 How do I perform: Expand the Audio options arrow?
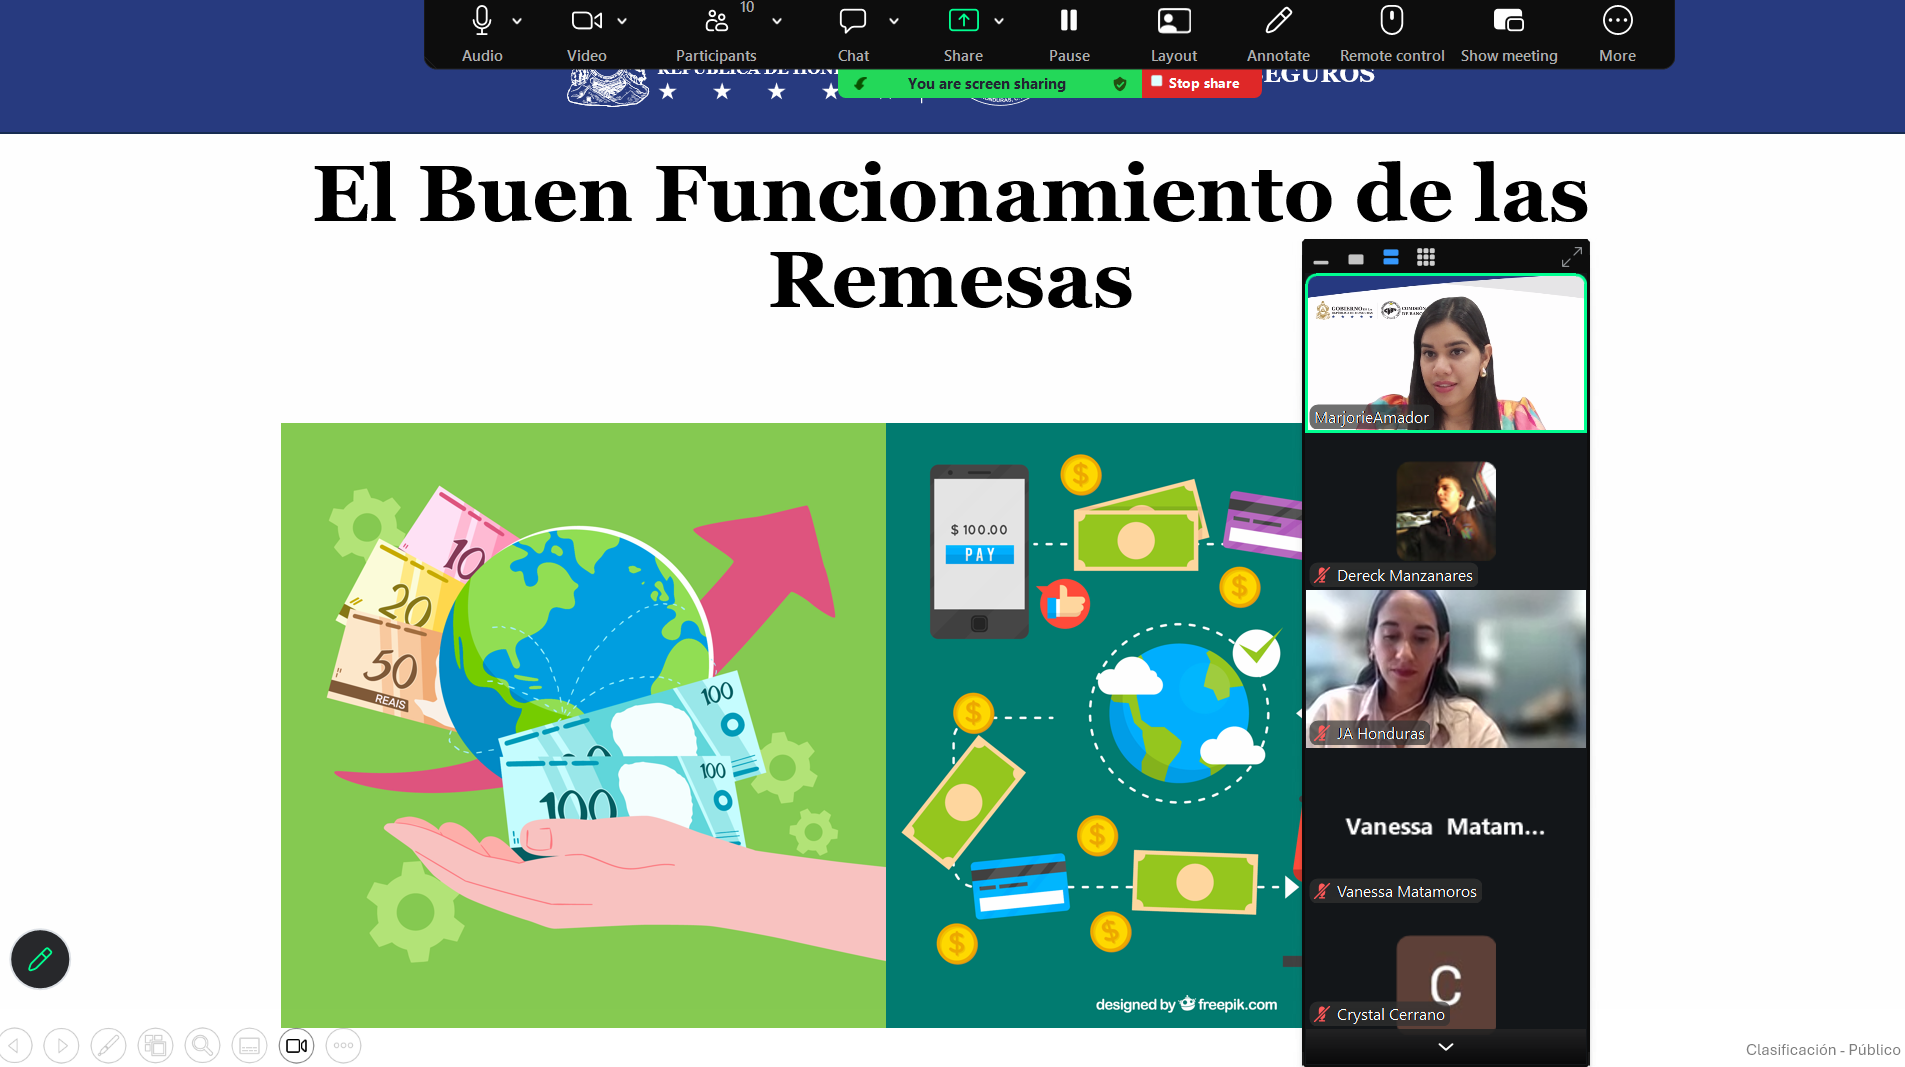pyautogui.click(x=517, y=21)
